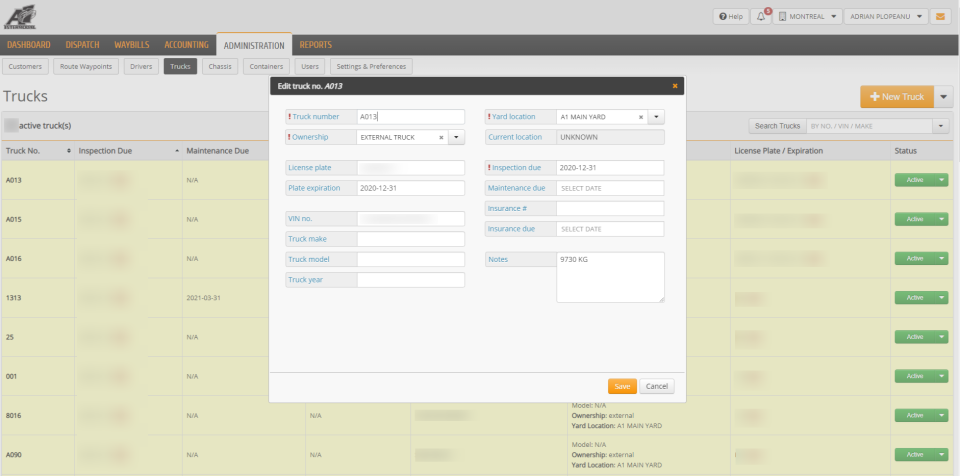Sort by Inspection Due column arrow
The width and height of the screenshot is (960, 476).
pos(177,151)
